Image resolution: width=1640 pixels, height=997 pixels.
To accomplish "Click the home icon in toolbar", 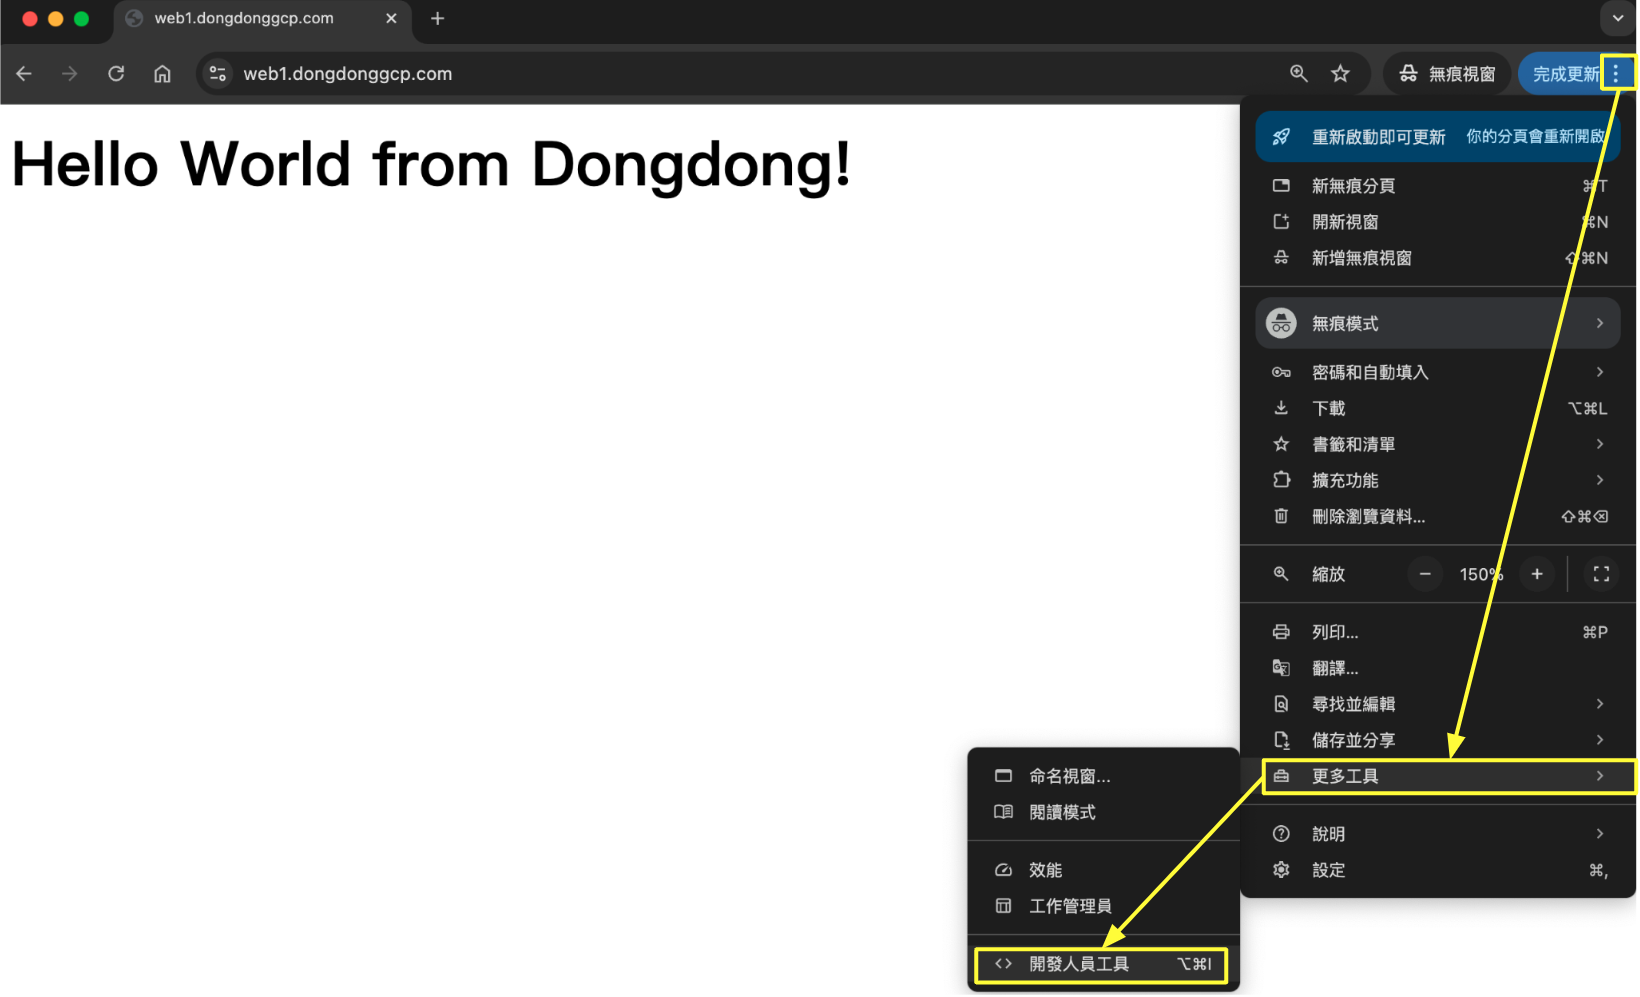I will [x=162, y=74].
